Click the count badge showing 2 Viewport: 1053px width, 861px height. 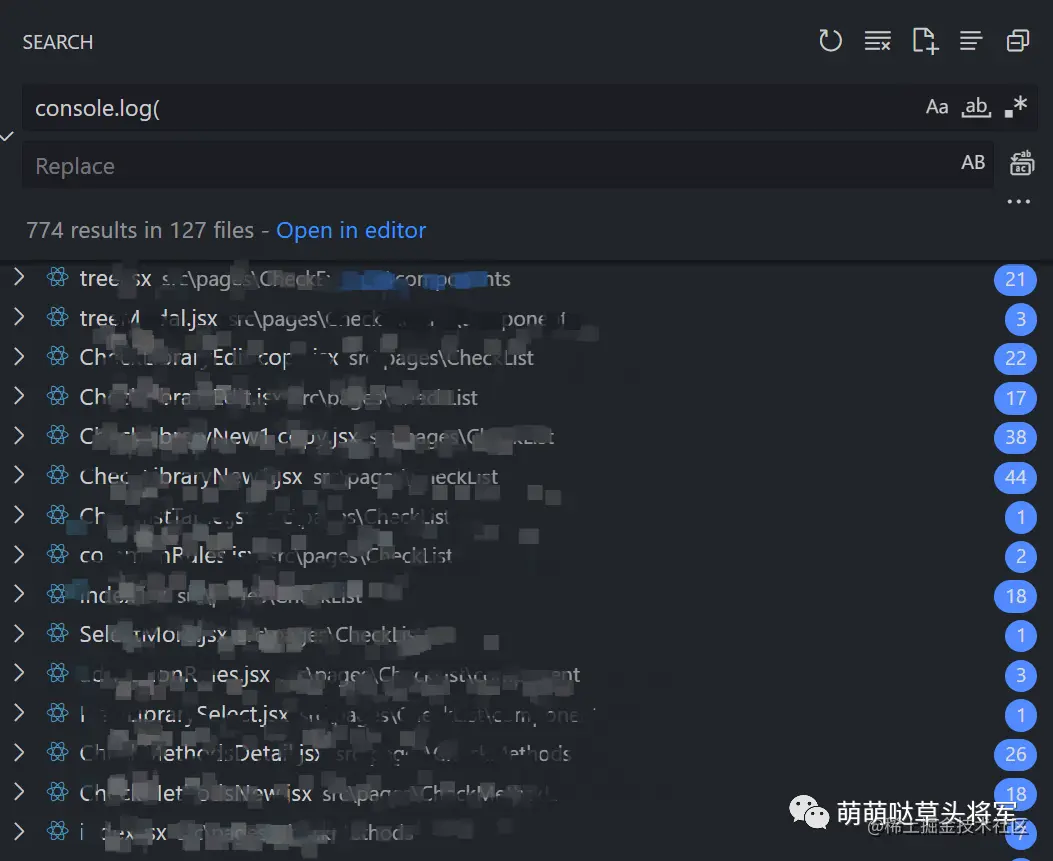point(1021,557)
